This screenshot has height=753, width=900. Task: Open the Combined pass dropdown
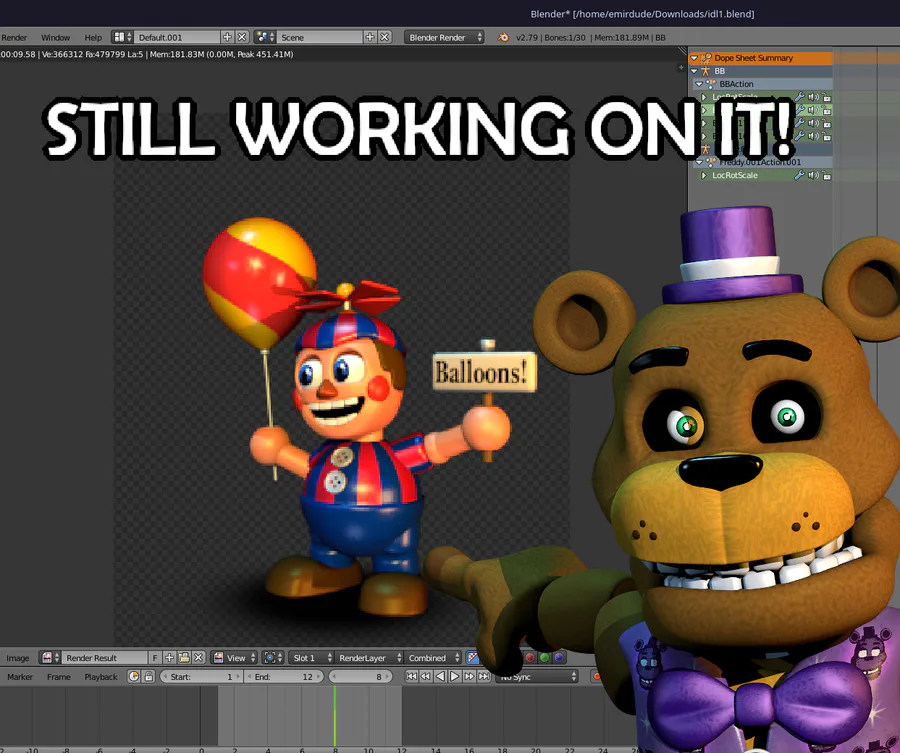coord(433,658)
